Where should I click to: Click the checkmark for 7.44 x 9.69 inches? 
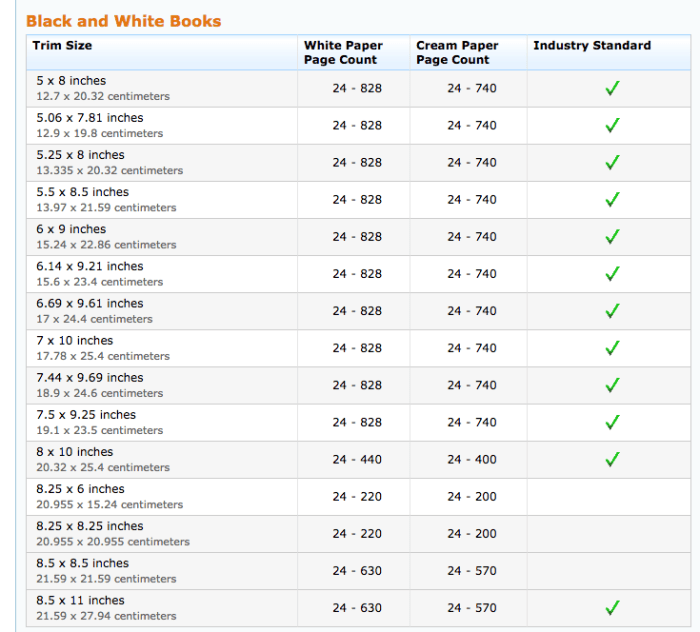[612, 385]
